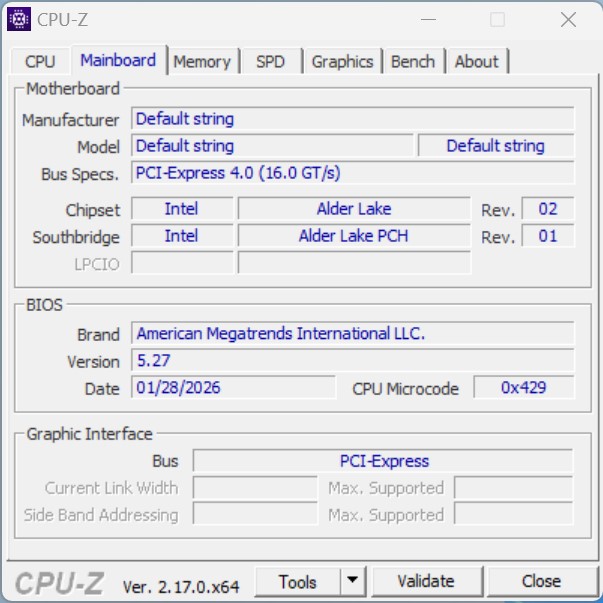Click the chipset Rev. value 02
This screenshot has width=603, height=603.
(548, 209)
